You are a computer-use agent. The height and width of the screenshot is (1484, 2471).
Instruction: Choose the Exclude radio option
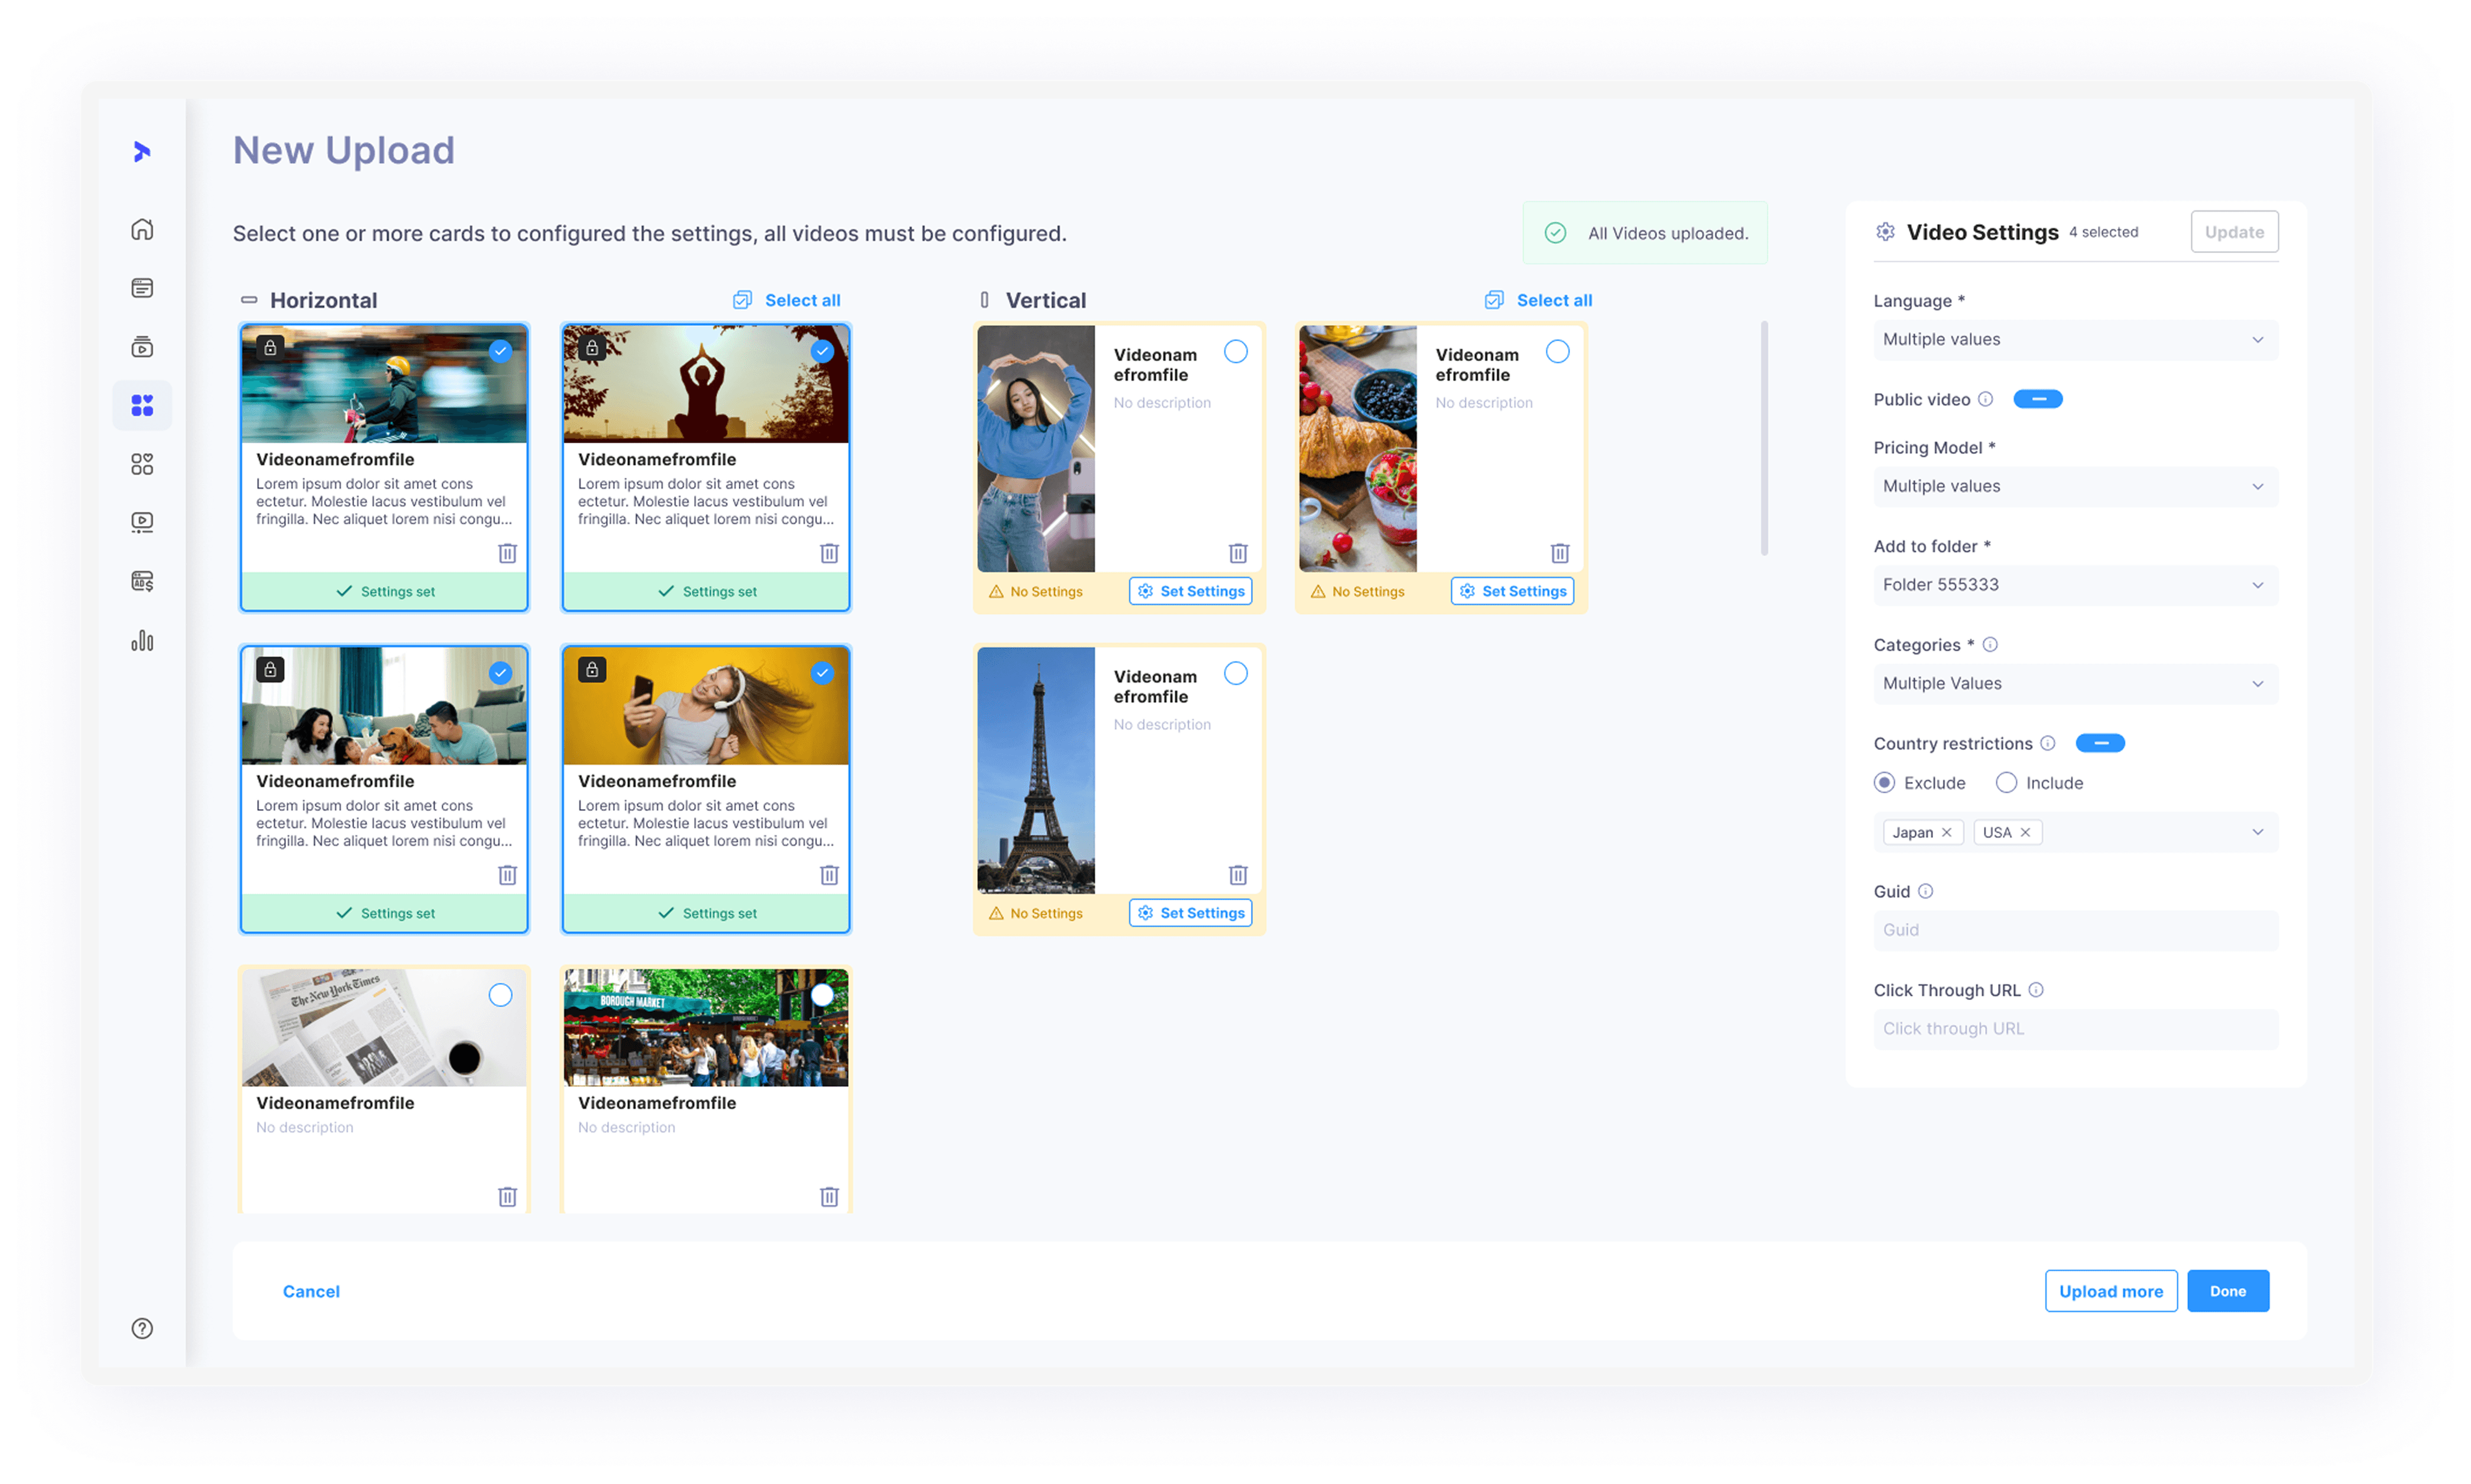click(1884, 783)
